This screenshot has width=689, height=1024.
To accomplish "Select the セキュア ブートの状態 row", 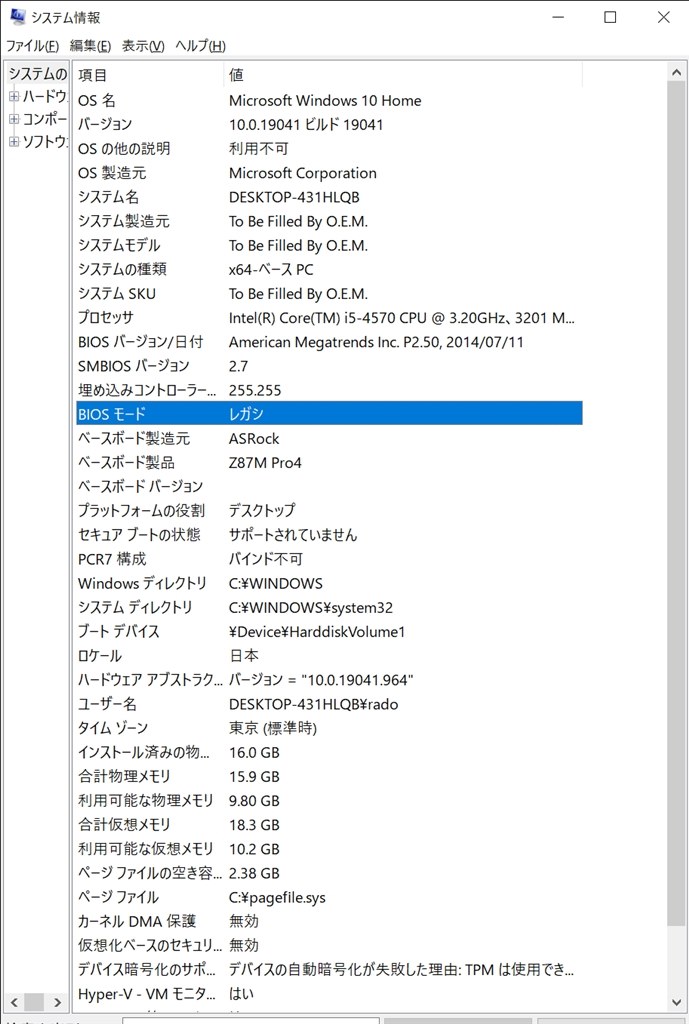I will (x=329, y=535).
